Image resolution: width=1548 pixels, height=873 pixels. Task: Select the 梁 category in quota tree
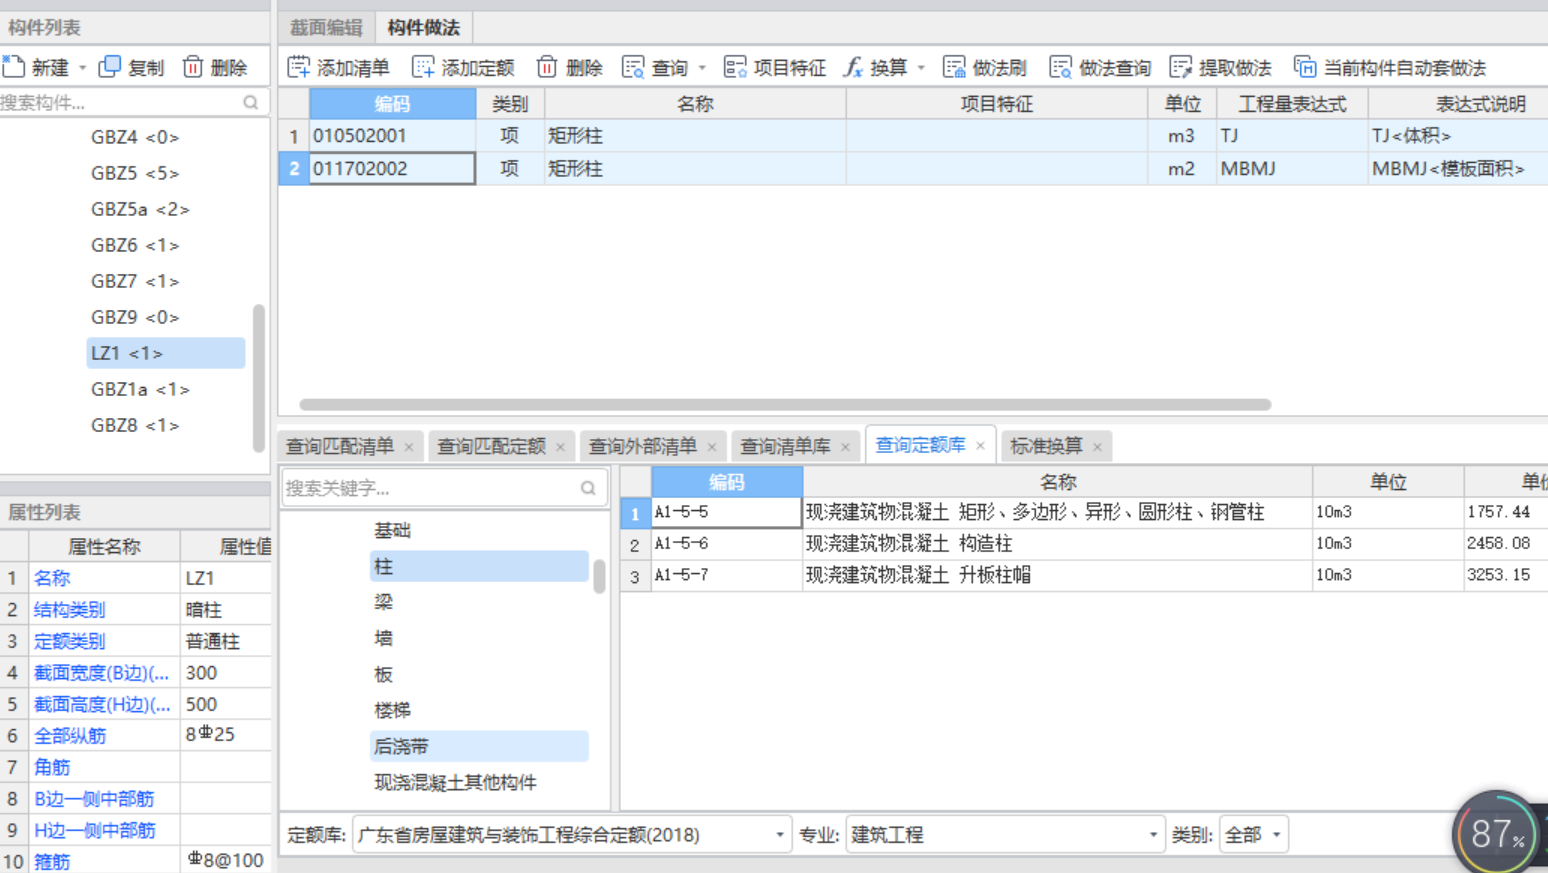coord(383,602)
